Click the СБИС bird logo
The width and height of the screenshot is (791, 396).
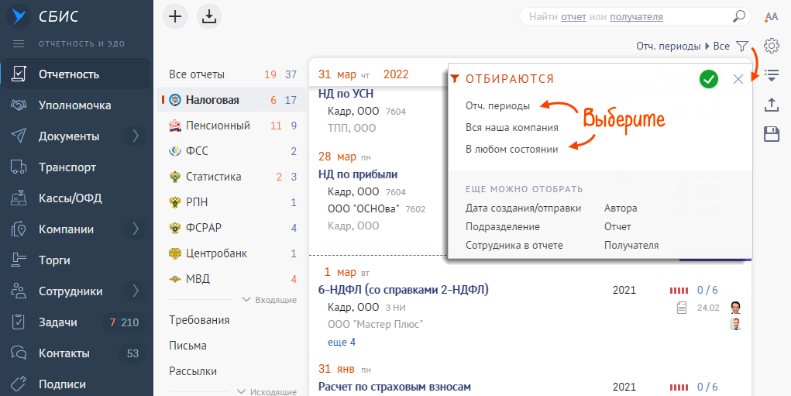(x=19, y=16)
